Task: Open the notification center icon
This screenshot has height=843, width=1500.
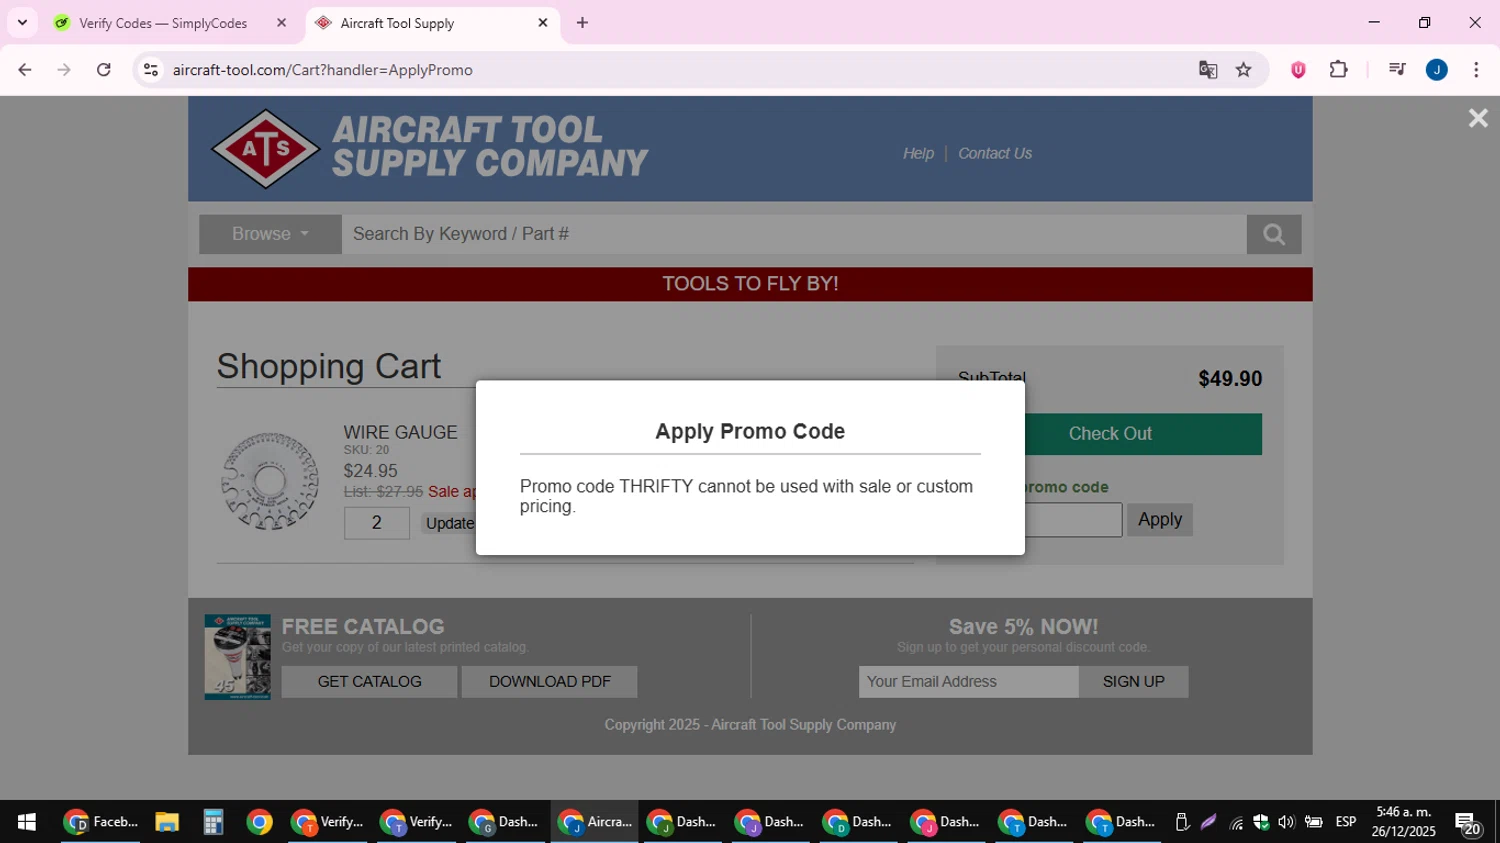Action: (x=1467, y=823)
